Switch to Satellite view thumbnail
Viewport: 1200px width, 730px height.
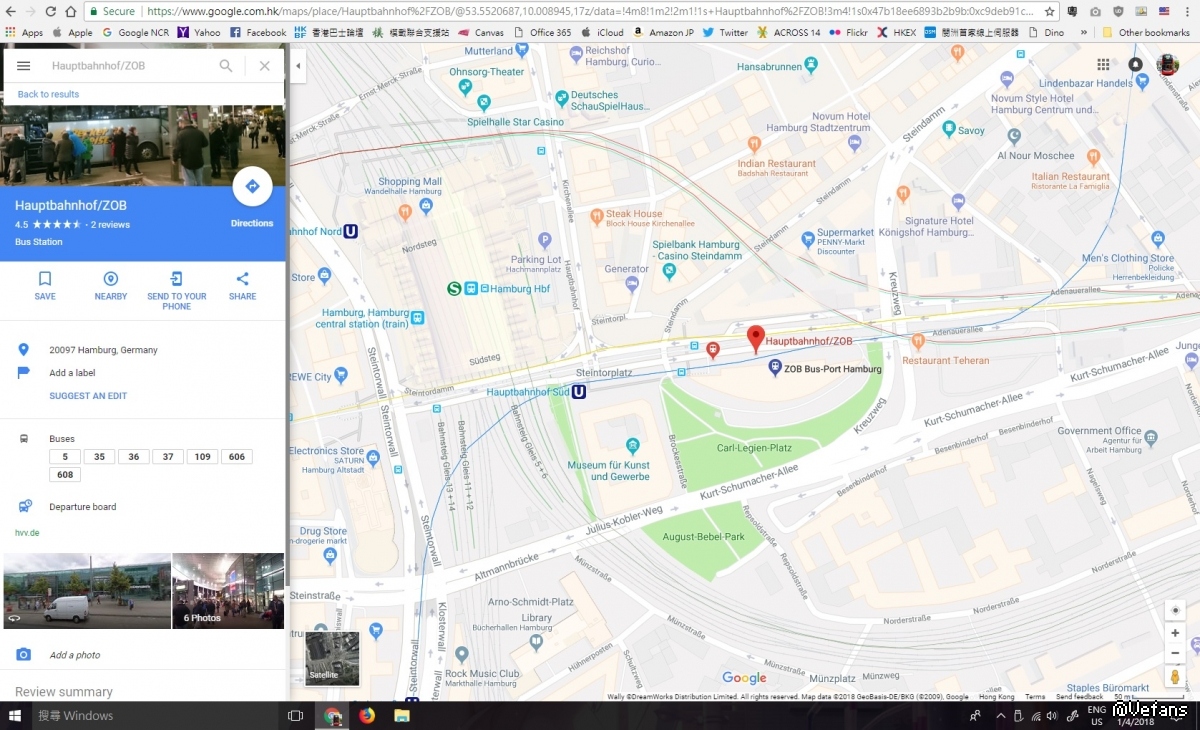tap(332, 658)
